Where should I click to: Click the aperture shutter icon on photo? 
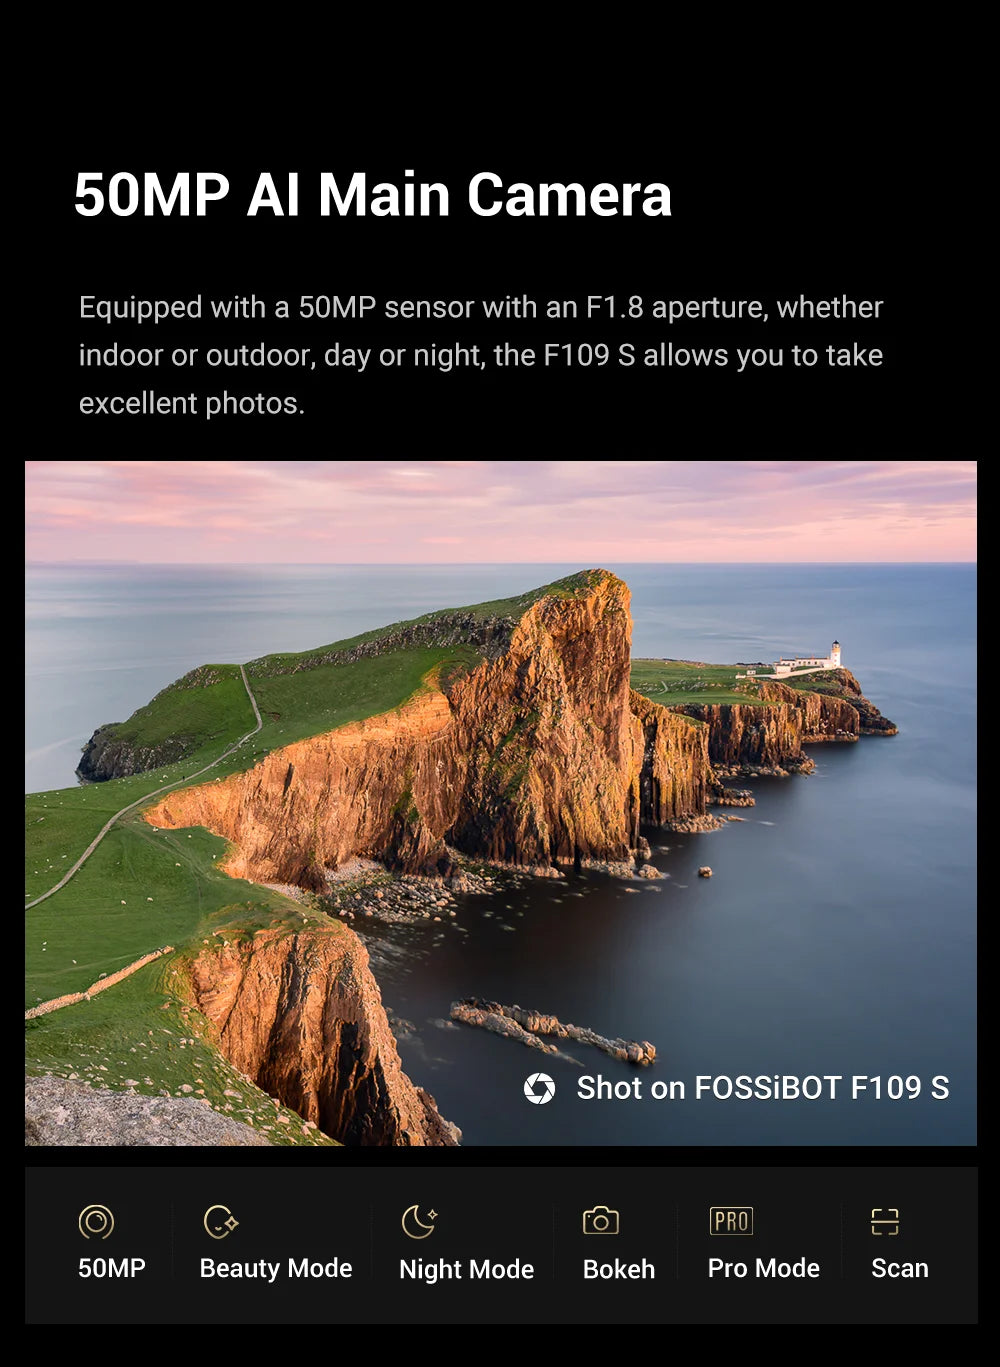click(539, 1088)
